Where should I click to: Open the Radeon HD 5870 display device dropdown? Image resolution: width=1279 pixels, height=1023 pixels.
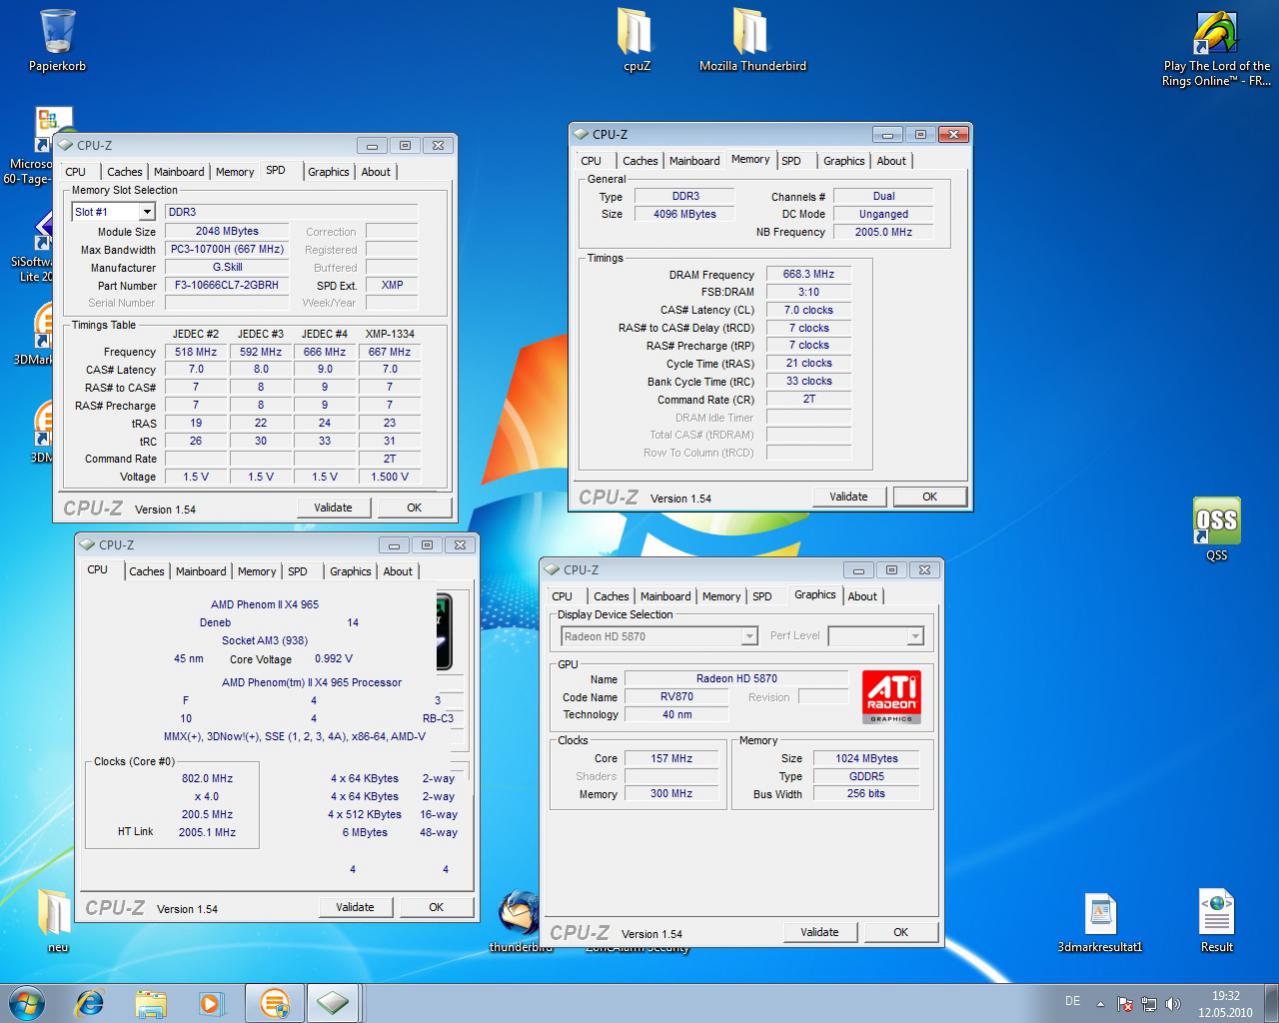coord(749,636)
